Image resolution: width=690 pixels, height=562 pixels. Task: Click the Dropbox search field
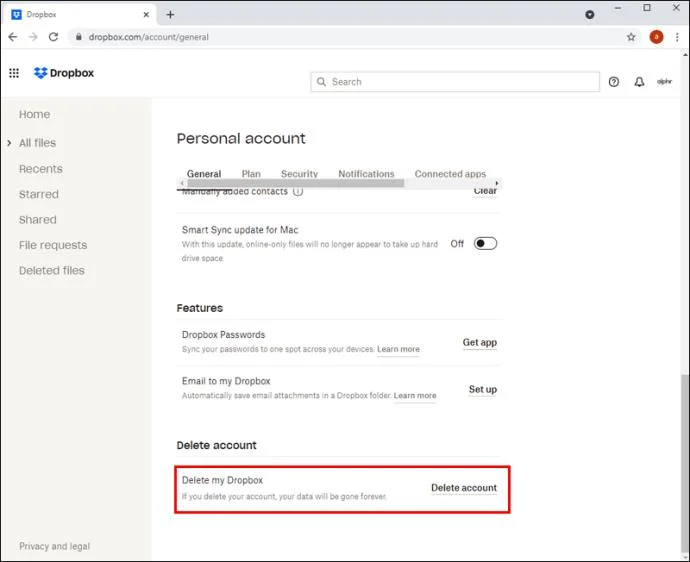coord(455,82)
